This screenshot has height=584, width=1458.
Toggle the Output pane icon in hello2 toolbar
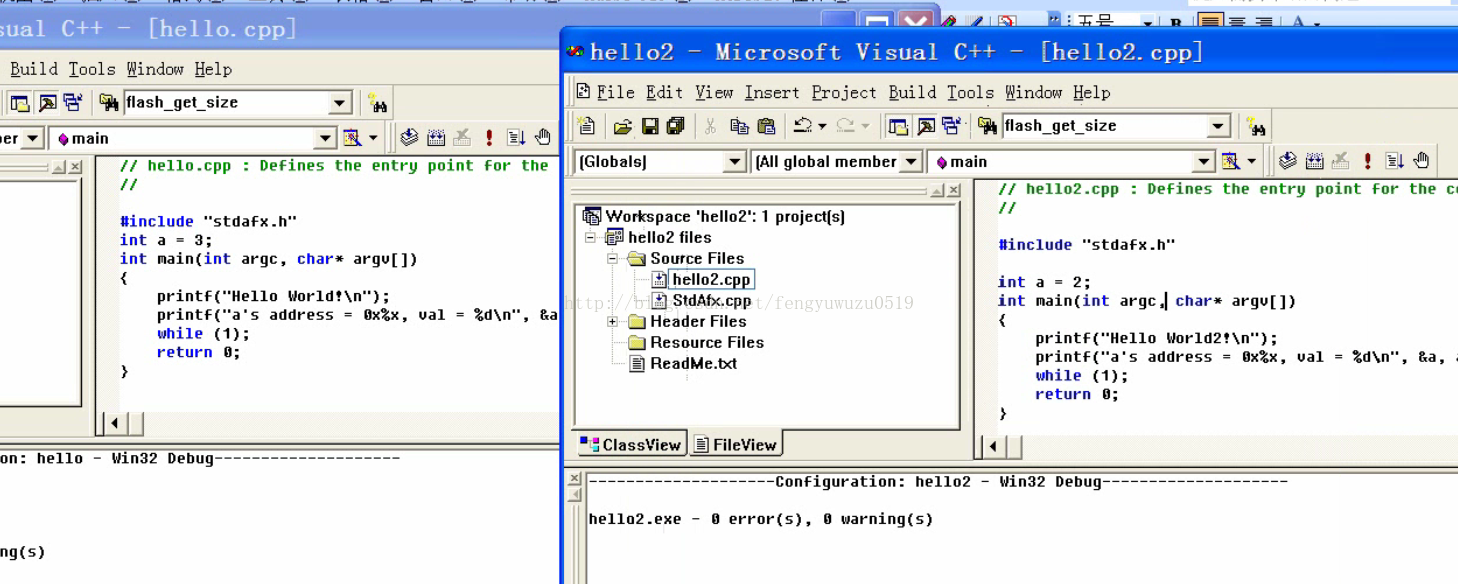click(x=926, y=126)
